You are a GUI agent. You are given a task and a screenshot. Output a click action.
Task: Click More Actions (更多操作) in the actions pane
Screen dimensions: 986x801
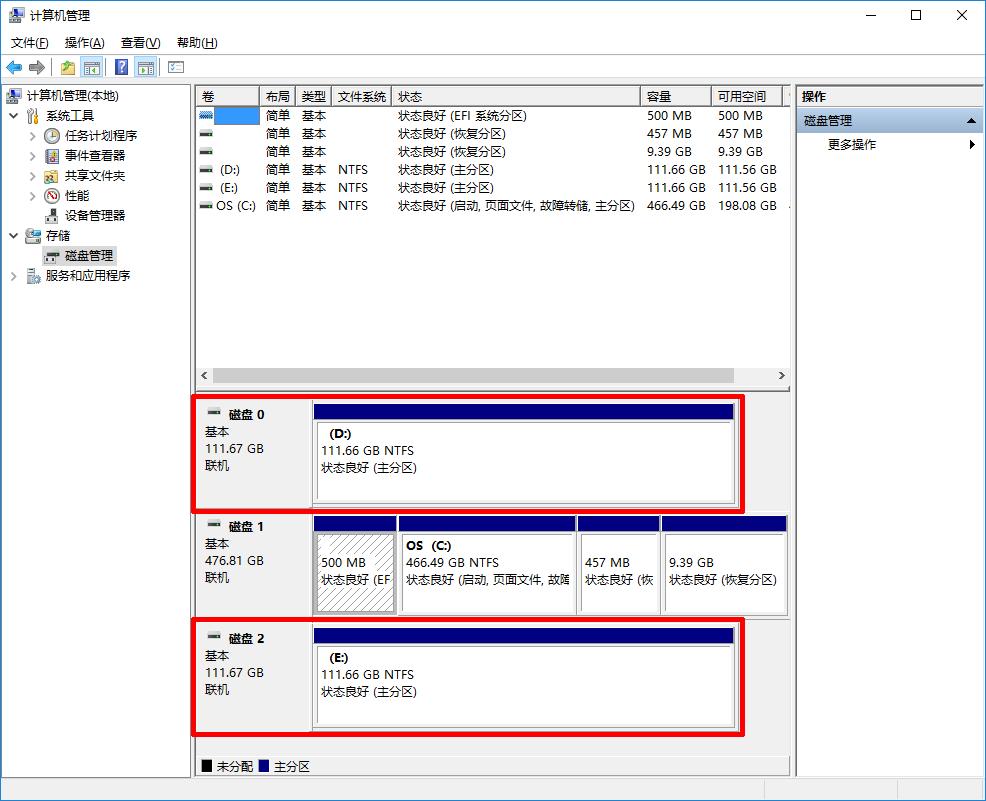pyautogui.click(x=852, y=144)
